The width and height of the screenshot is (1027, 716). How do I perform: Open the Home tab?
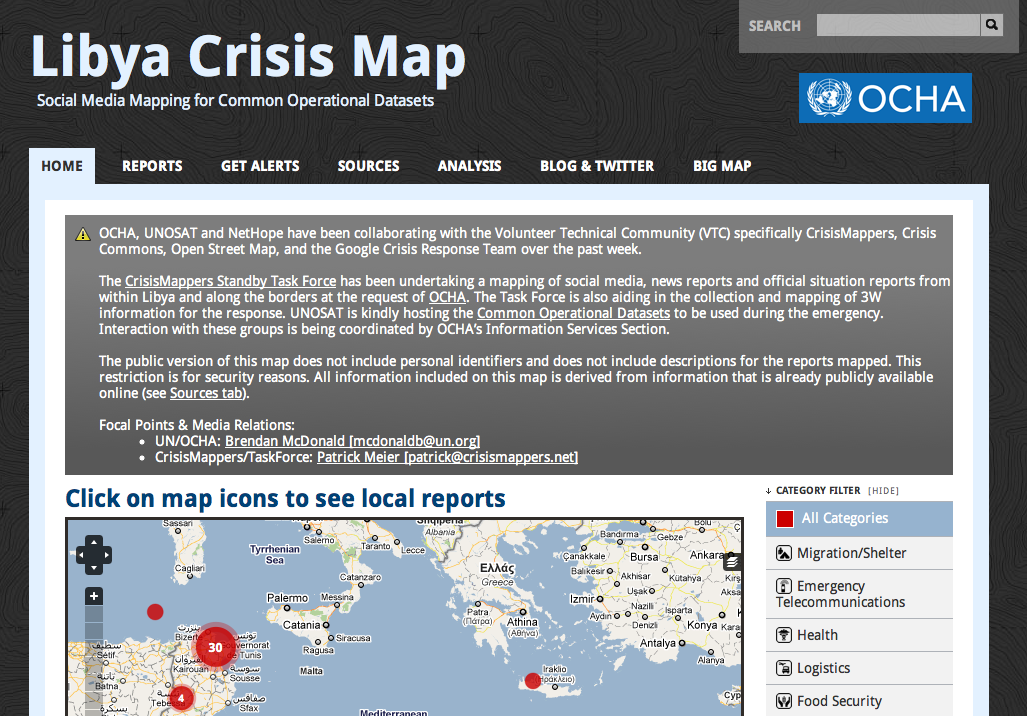coord(62,166)
